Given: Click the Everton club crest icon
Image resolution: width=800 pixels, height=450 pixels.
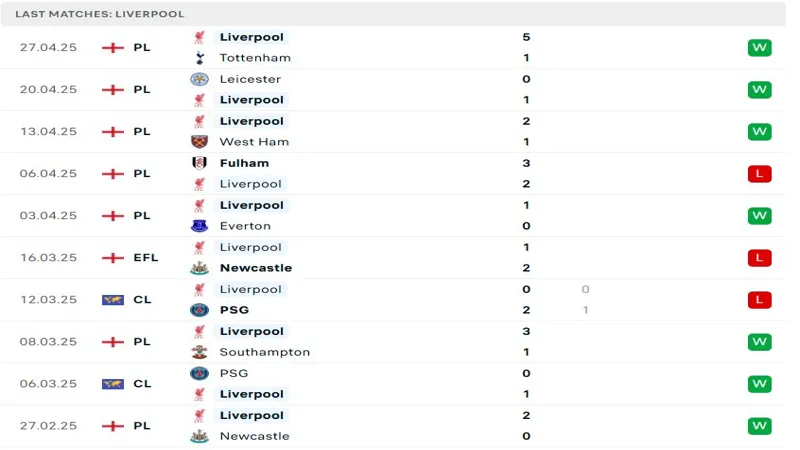Looking at the screenshot, I should coord(199,226).
